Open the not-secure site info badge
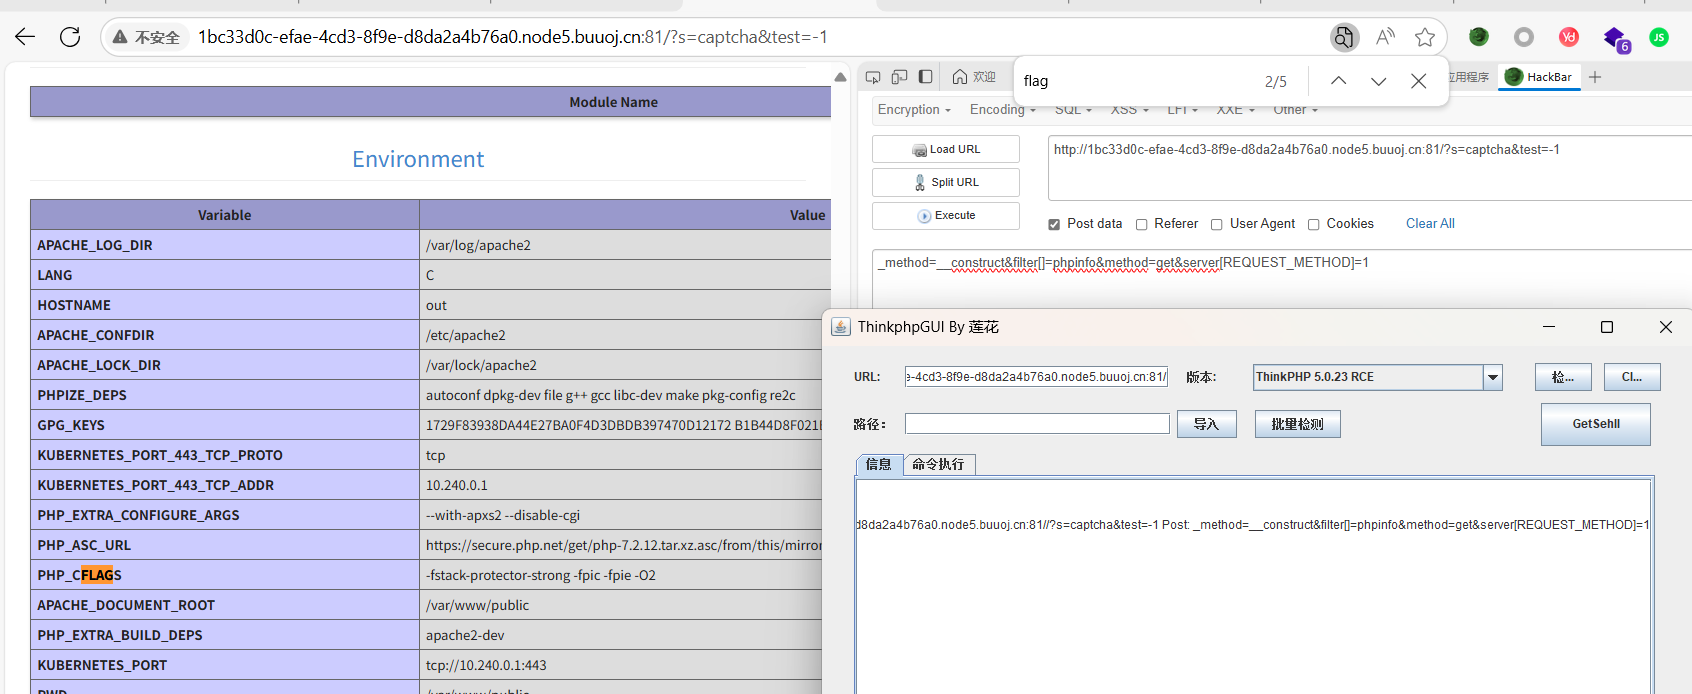 [146, 37]
